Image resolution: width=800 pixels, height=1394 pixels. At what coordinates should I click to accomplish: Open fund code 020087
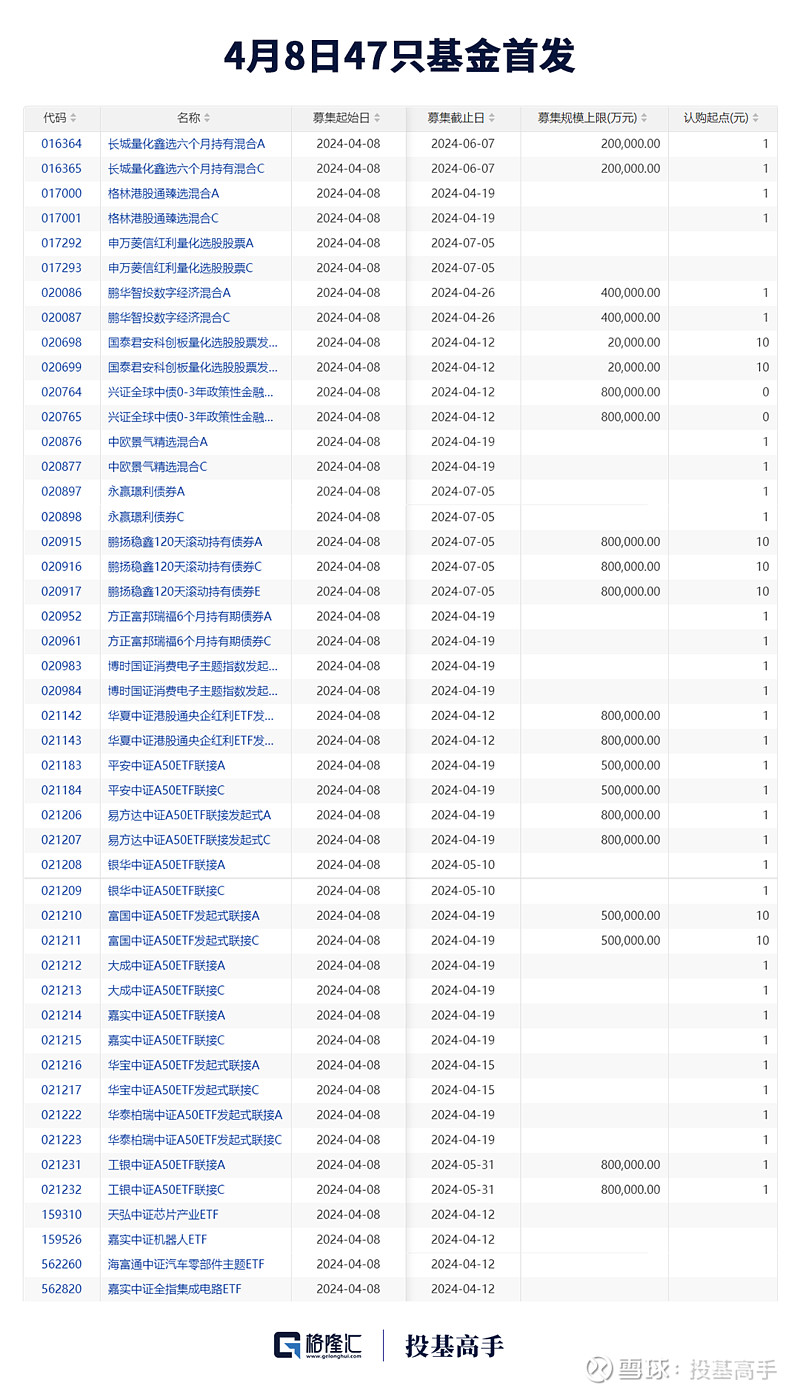62,318
